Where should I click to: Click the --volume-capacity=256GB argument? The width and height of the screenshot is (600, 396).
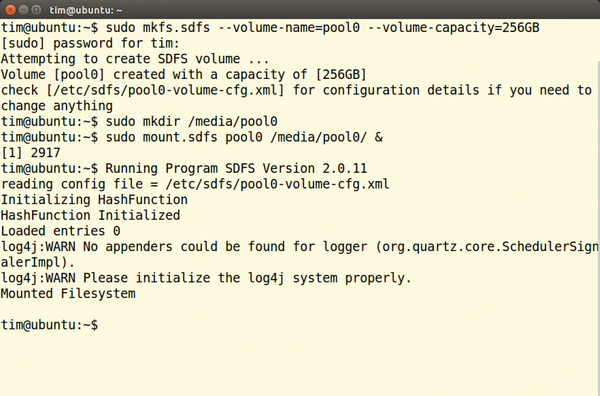[x=453, y=28]
